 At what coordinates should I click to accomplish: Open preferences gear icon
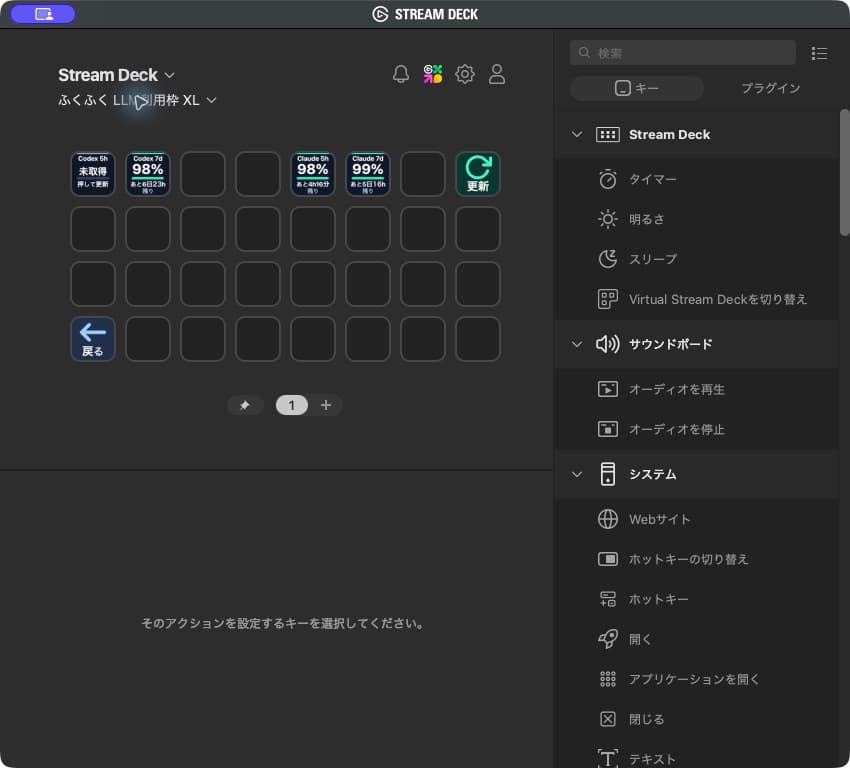tap(465, 74)
